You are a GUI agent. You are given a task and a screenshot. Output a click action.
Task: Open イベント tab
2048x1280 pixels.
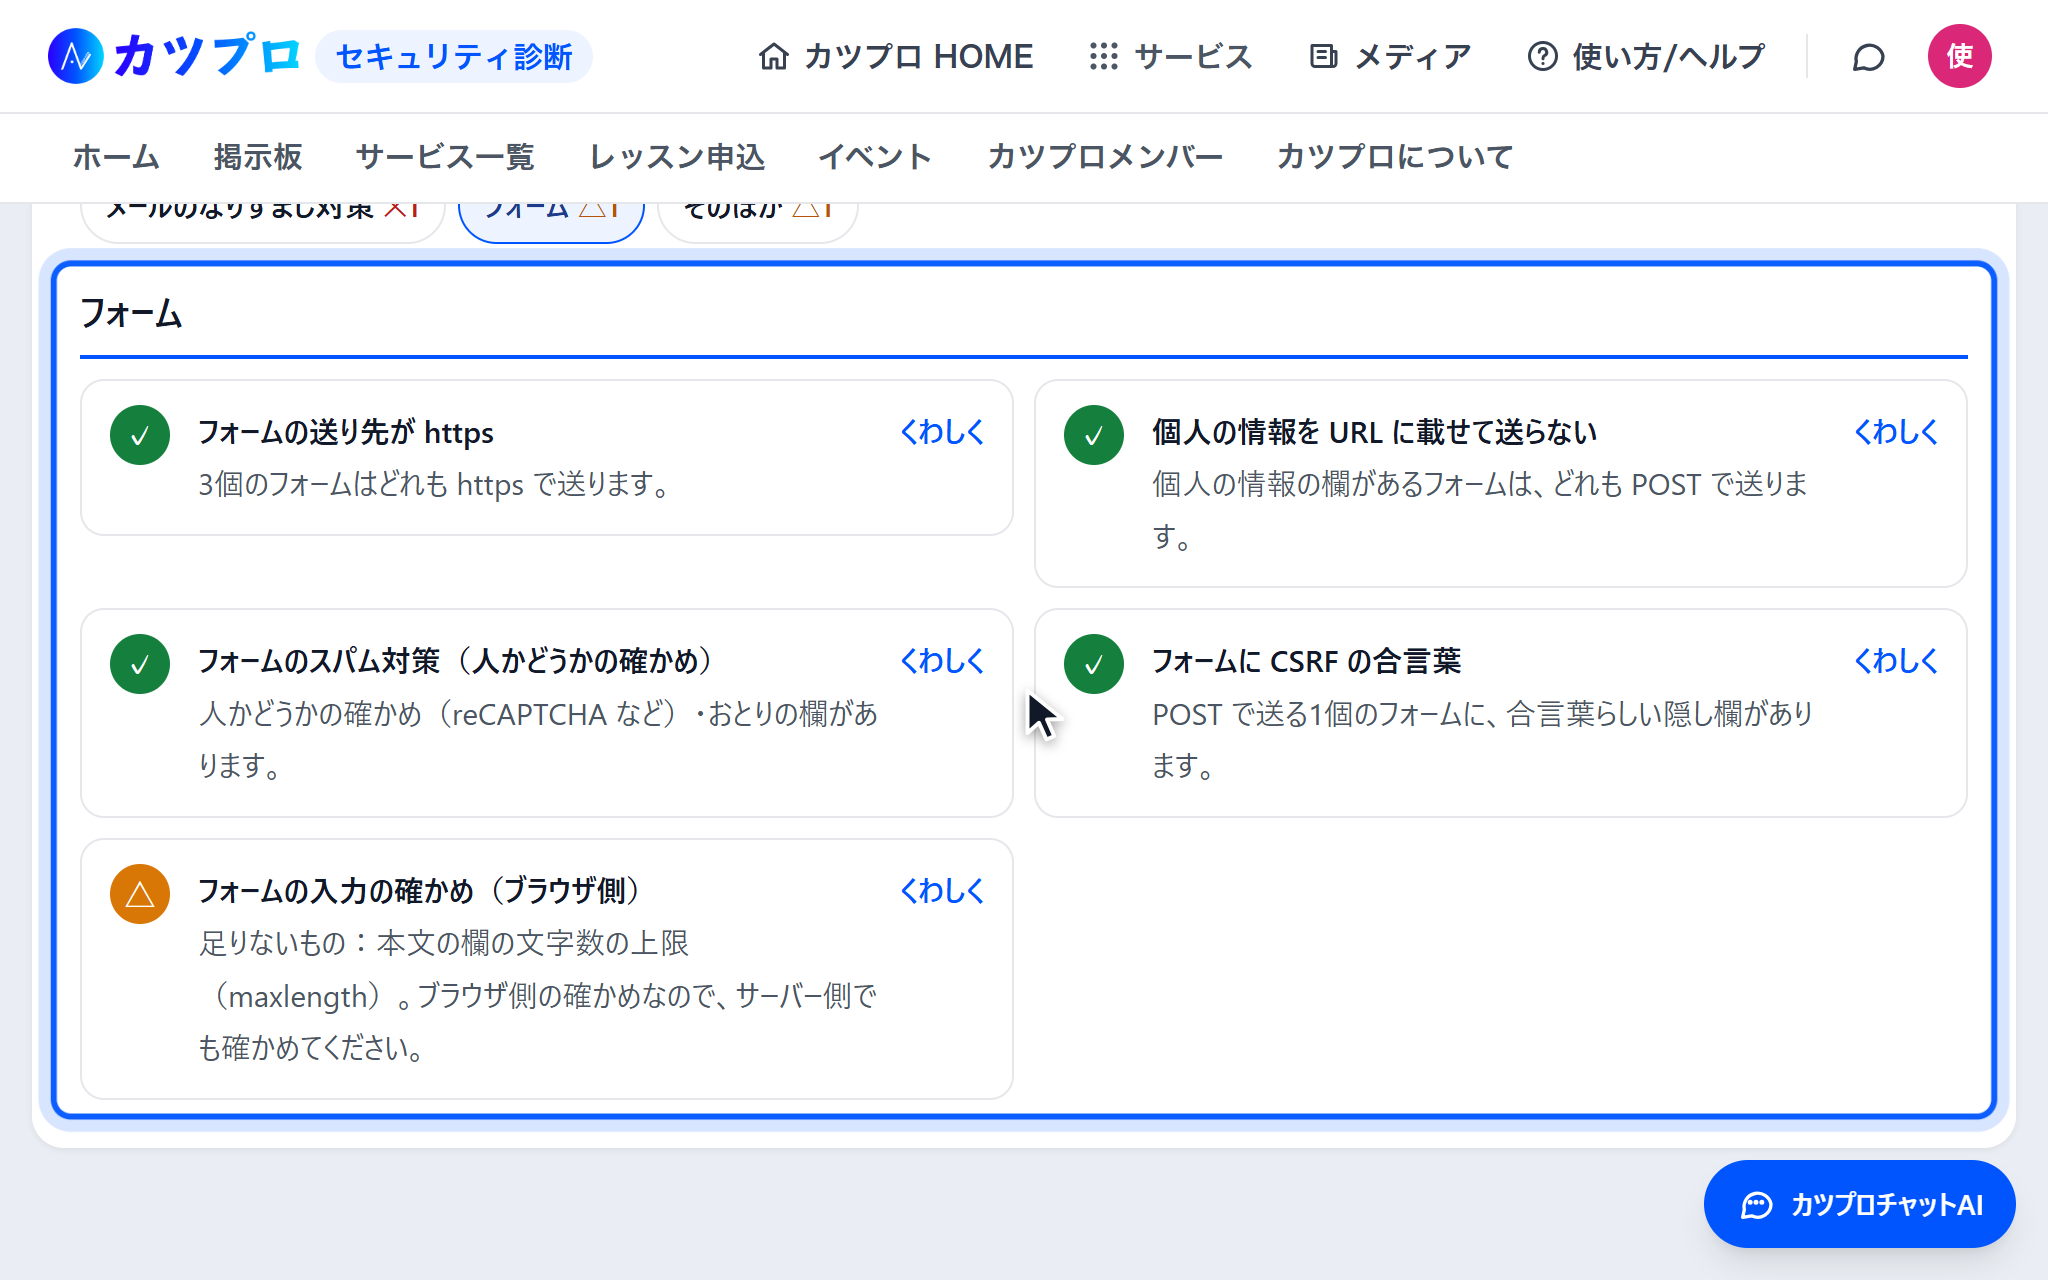point(875,157)
